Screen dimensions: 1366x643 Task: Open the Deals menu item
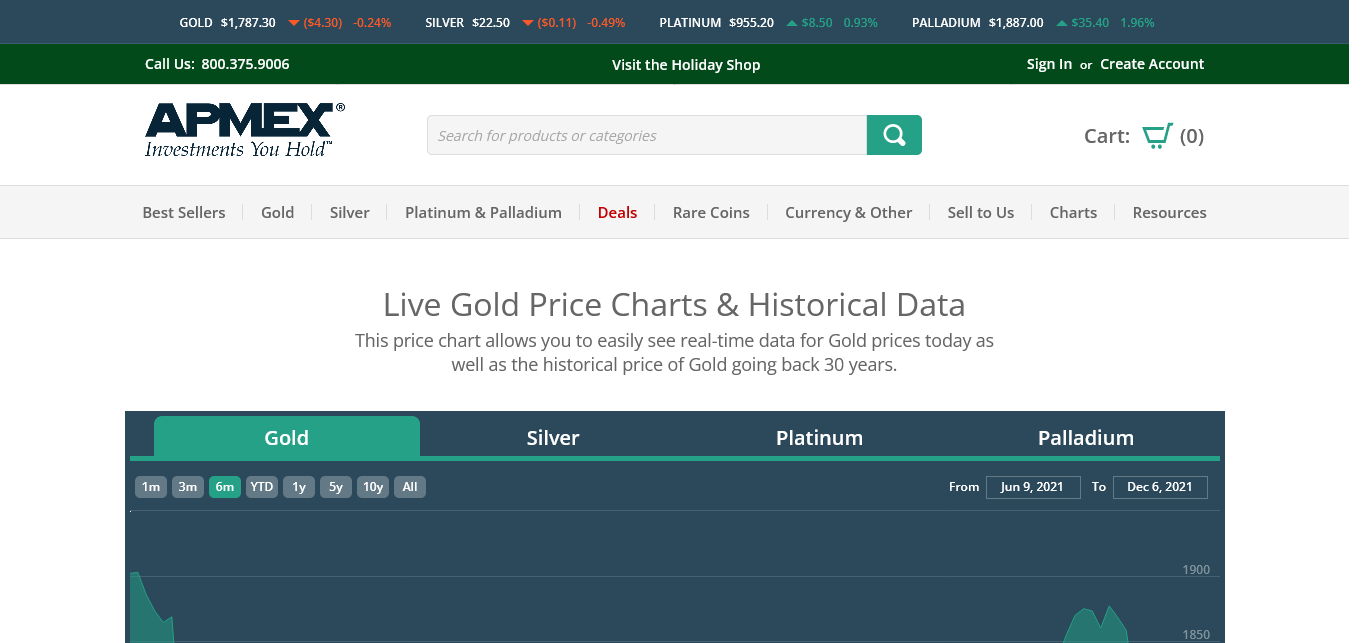click(x=617, y=212)
